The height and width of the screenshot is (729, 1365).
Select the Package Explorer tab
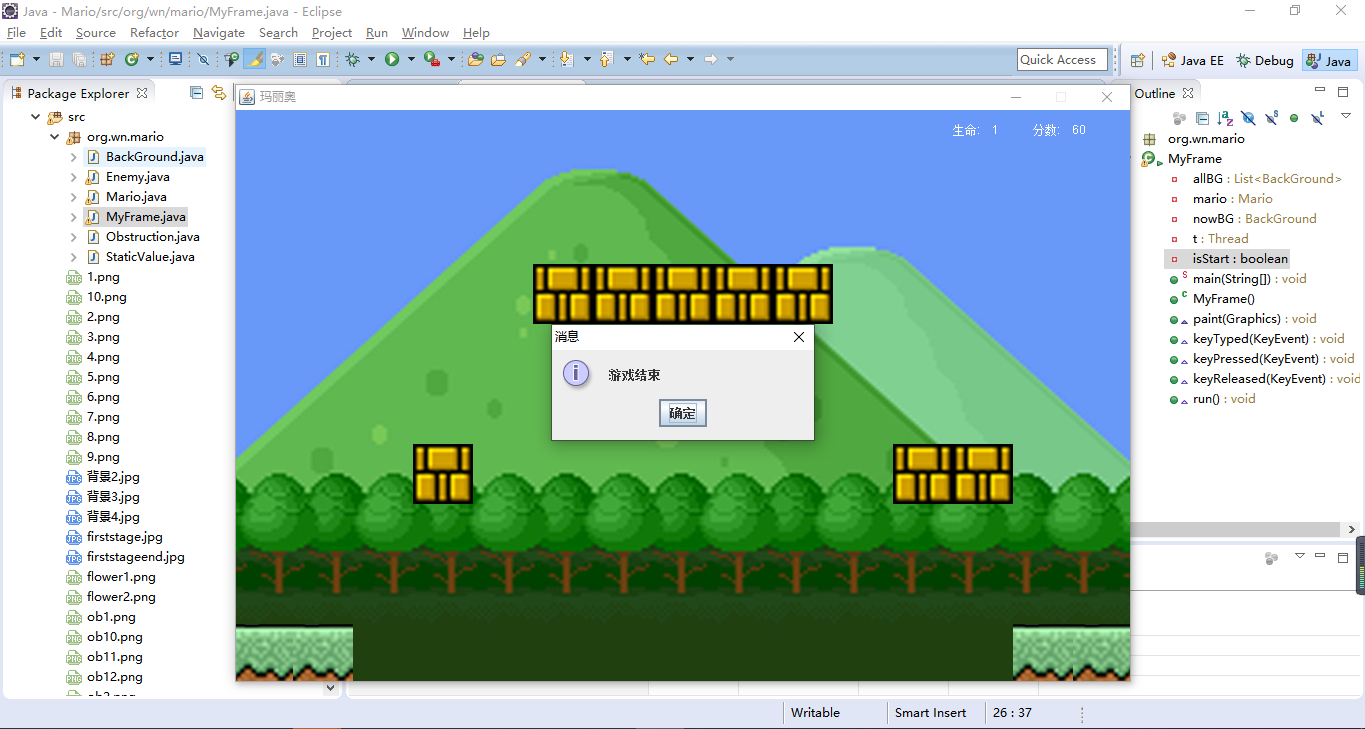(x=78, y=93)
